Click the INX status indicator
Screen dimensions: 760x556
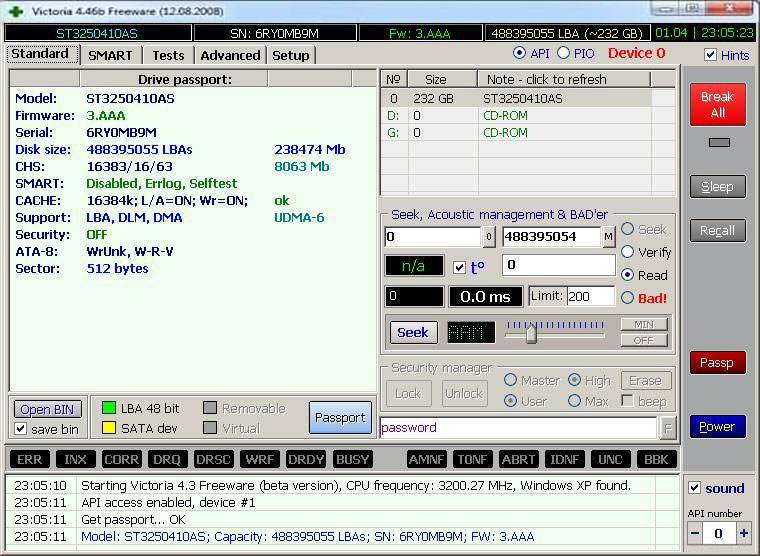pyautogui.click(x=76, y=460)
